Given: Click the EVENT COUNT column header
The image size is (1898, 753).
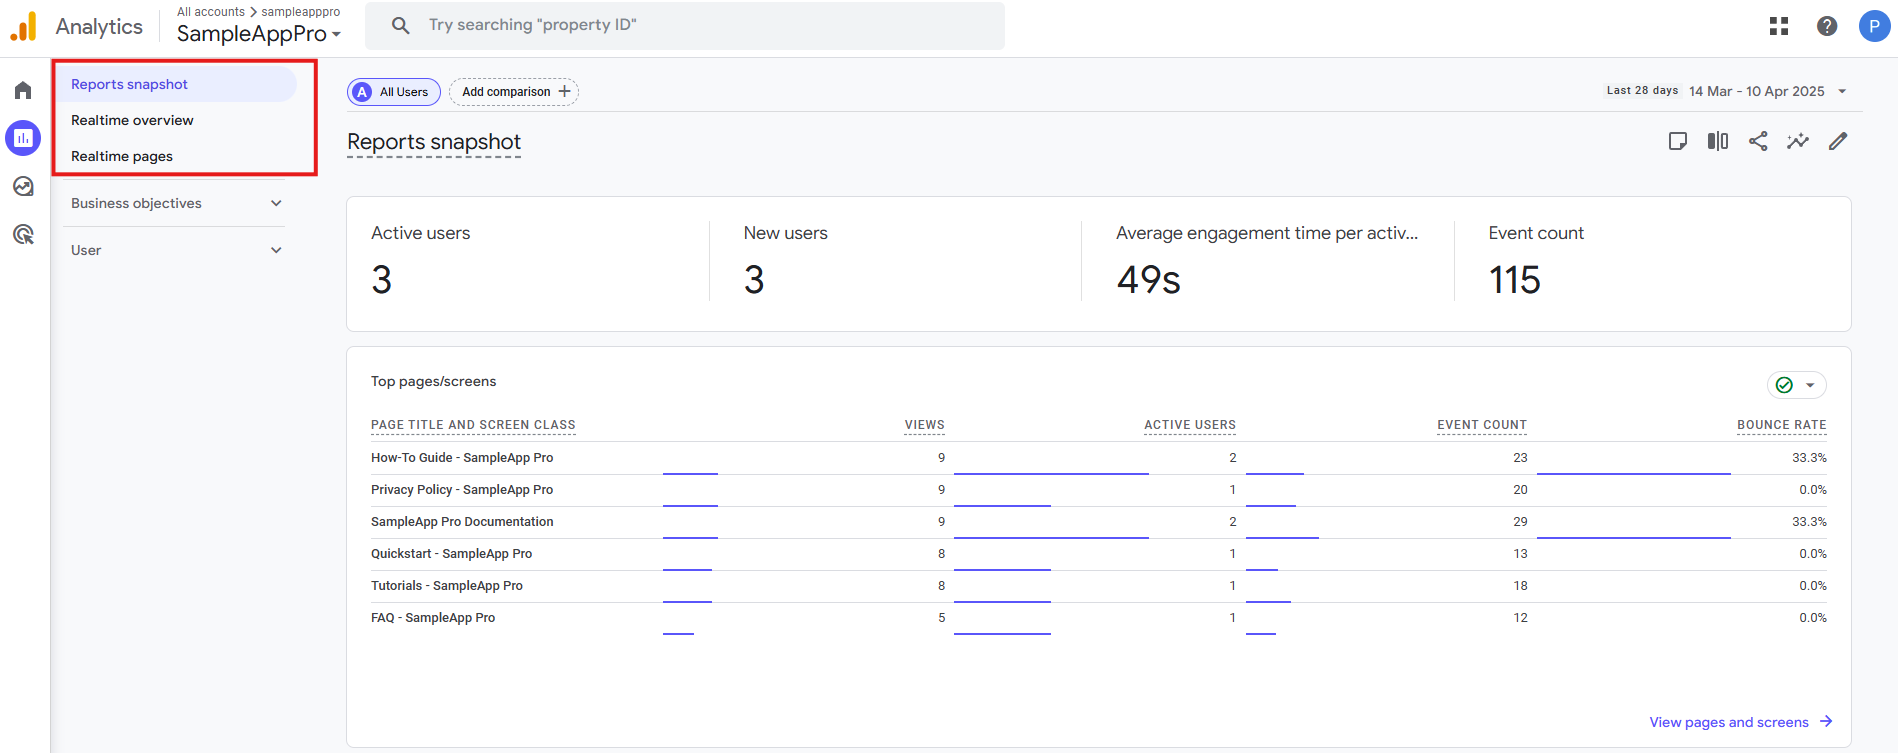Looking at the screenshot, I should (1482, 425).
